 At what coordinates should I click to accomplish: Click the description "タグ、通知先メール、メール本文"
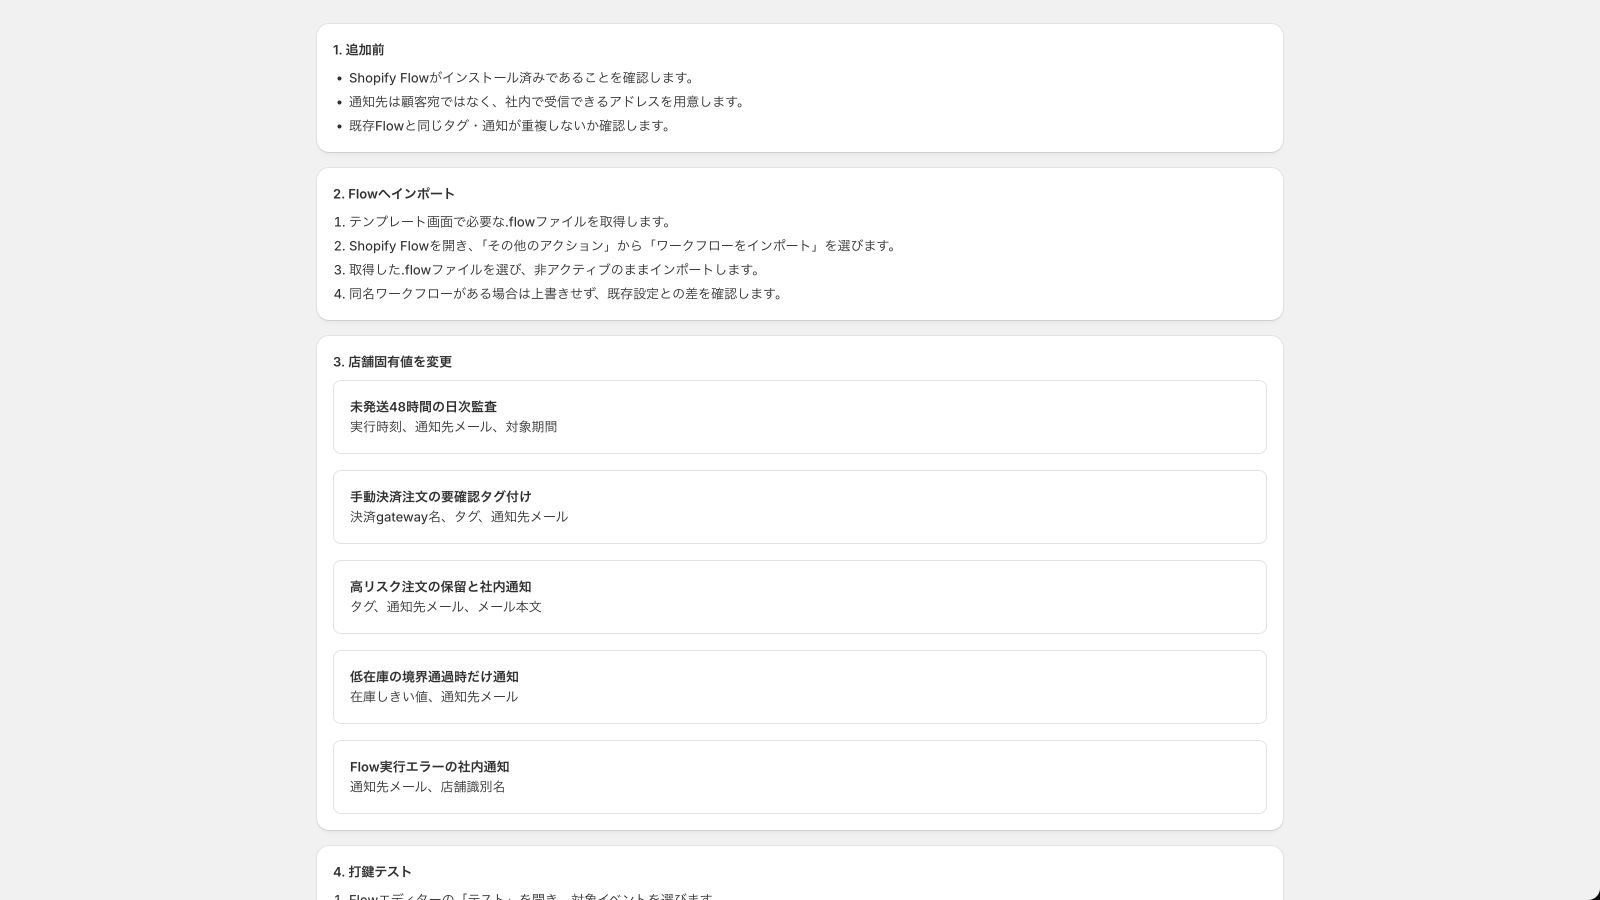(446, 607)
